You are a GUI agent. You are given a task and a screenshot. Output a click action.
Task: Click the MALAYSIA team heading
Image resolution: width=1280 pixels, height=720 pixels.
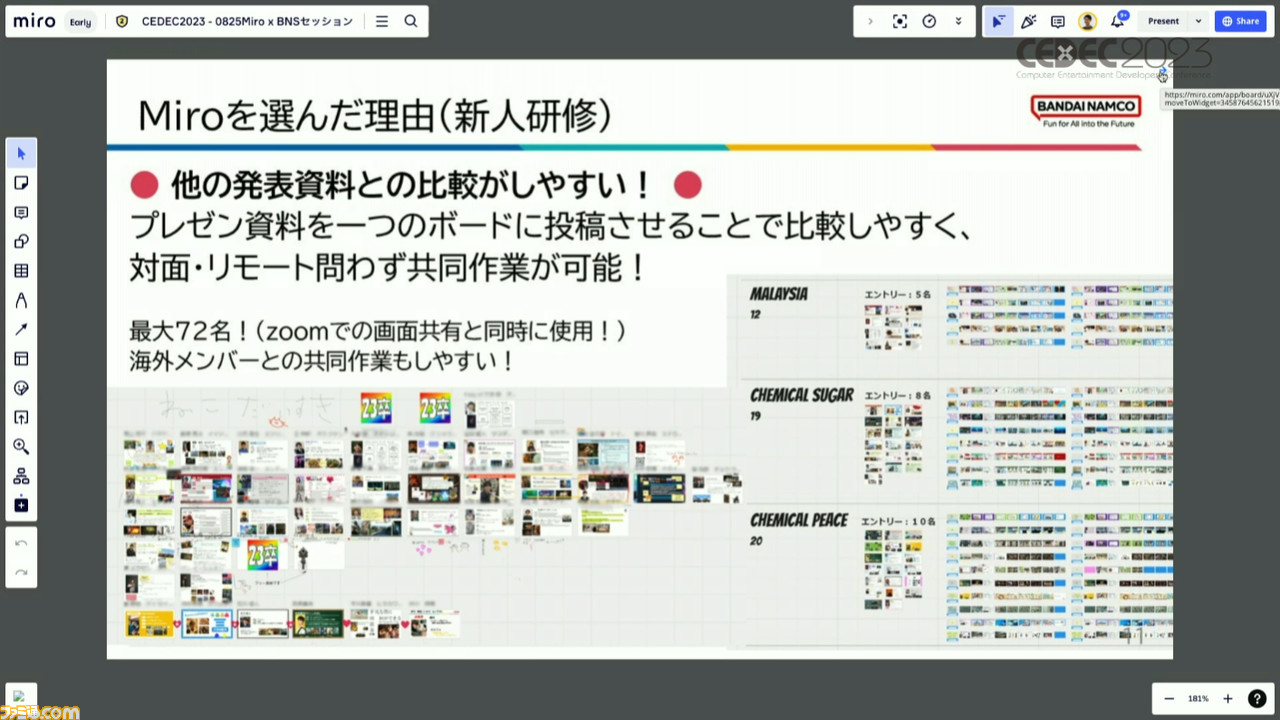(779, 294)
